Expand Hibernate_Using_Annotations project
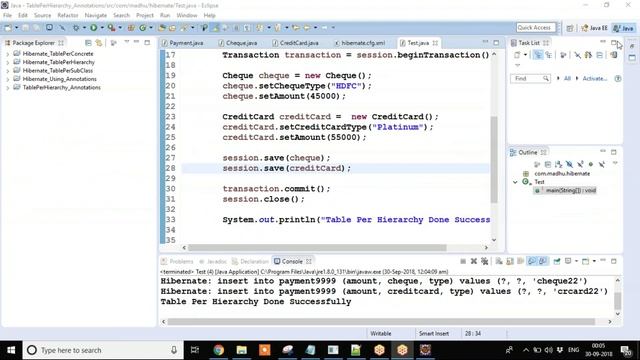The image size is (640, 360). coord(7,79)
